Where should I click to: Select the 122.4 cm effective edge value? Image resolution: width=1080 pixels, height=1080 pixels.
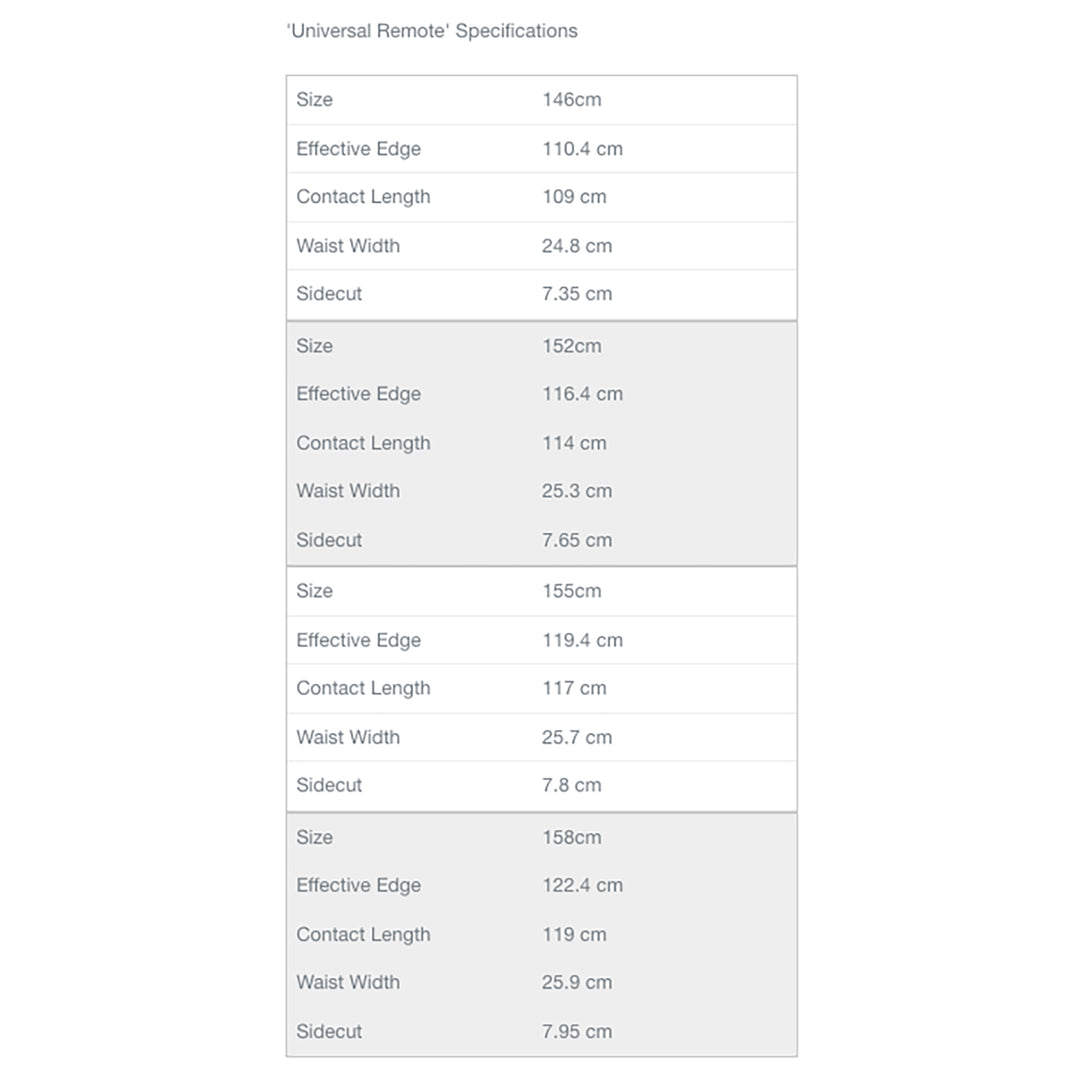582,885
